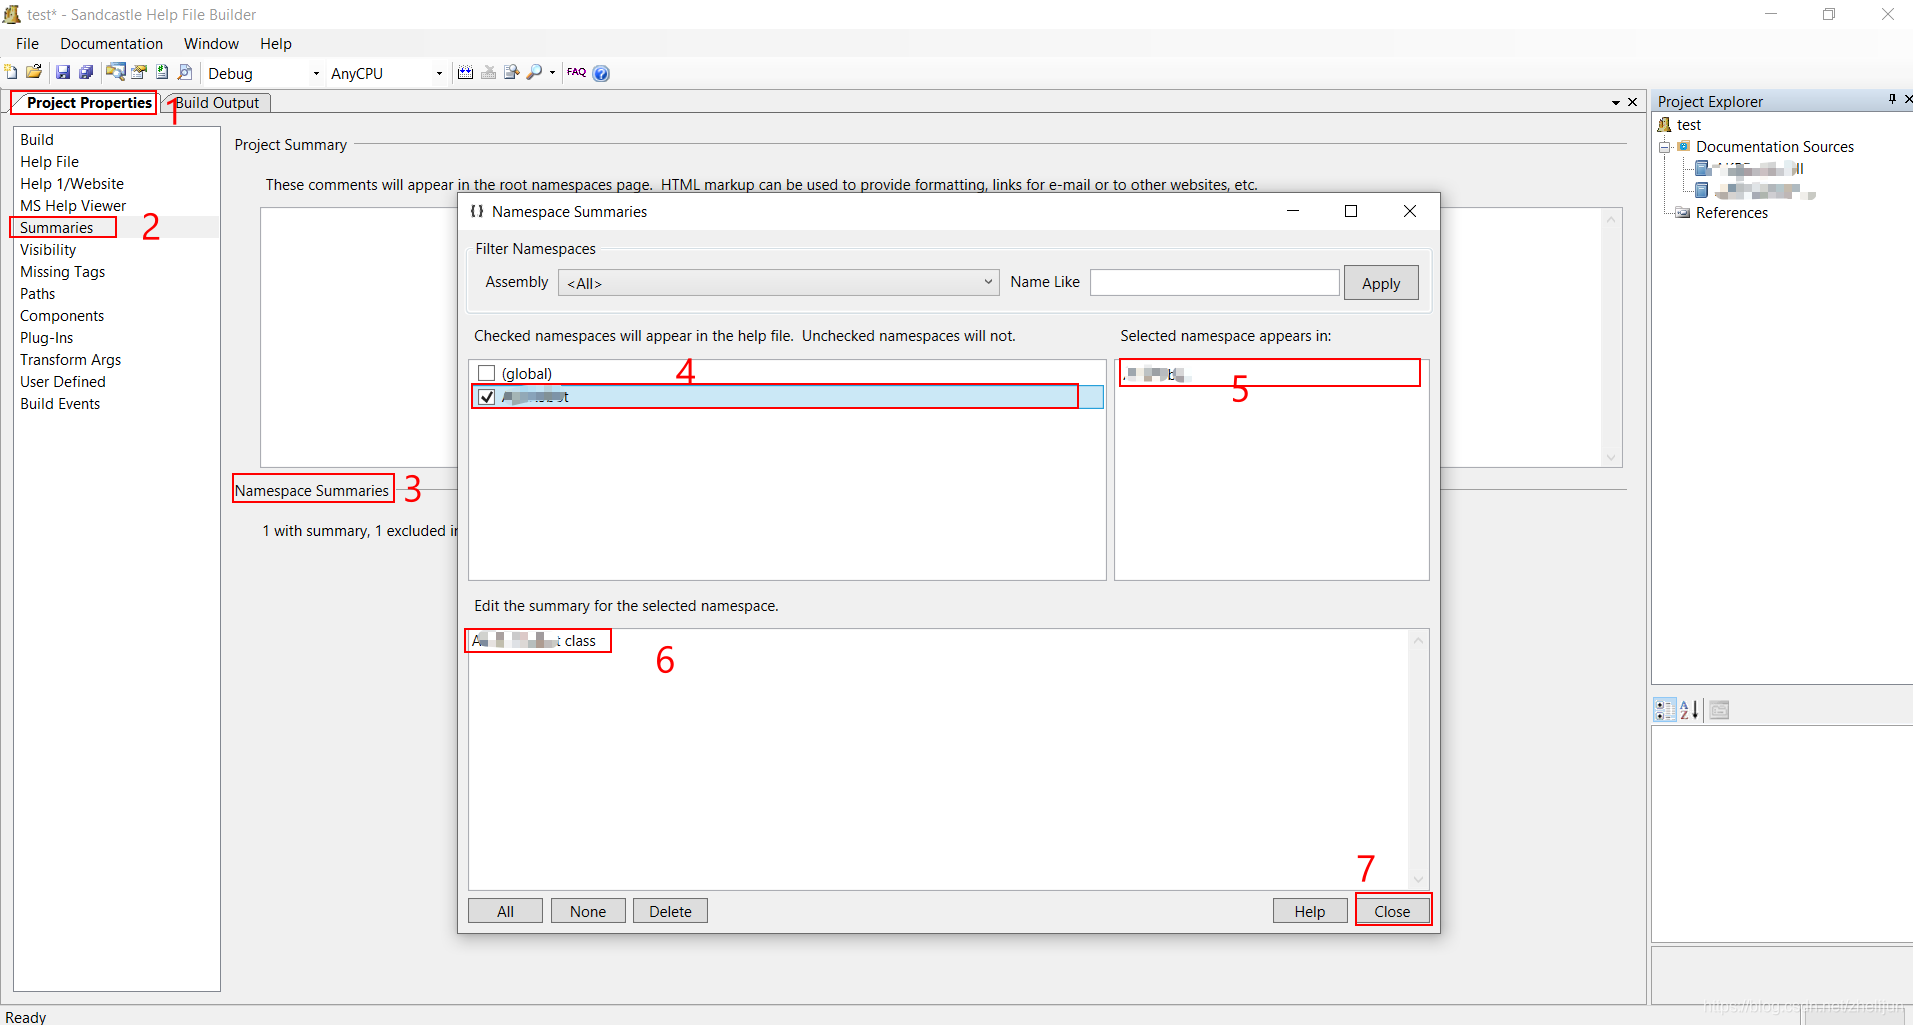
Task: Click the Name Like text field
Action: point(1214,282)
